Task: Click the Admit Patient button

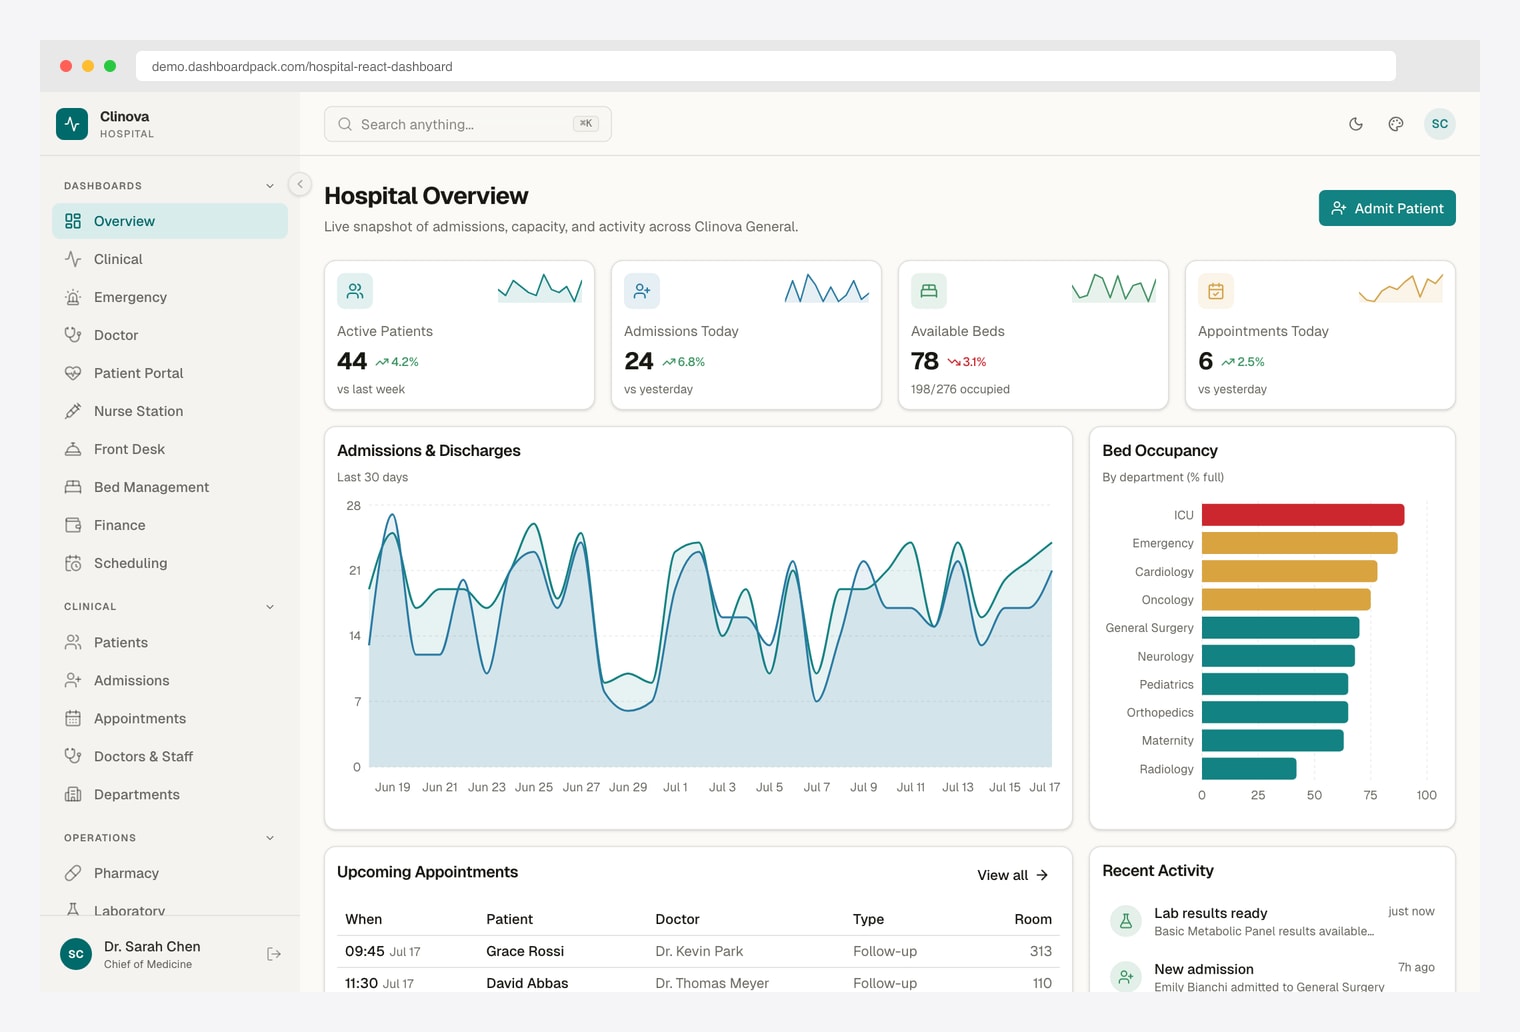Action: 1387,208
